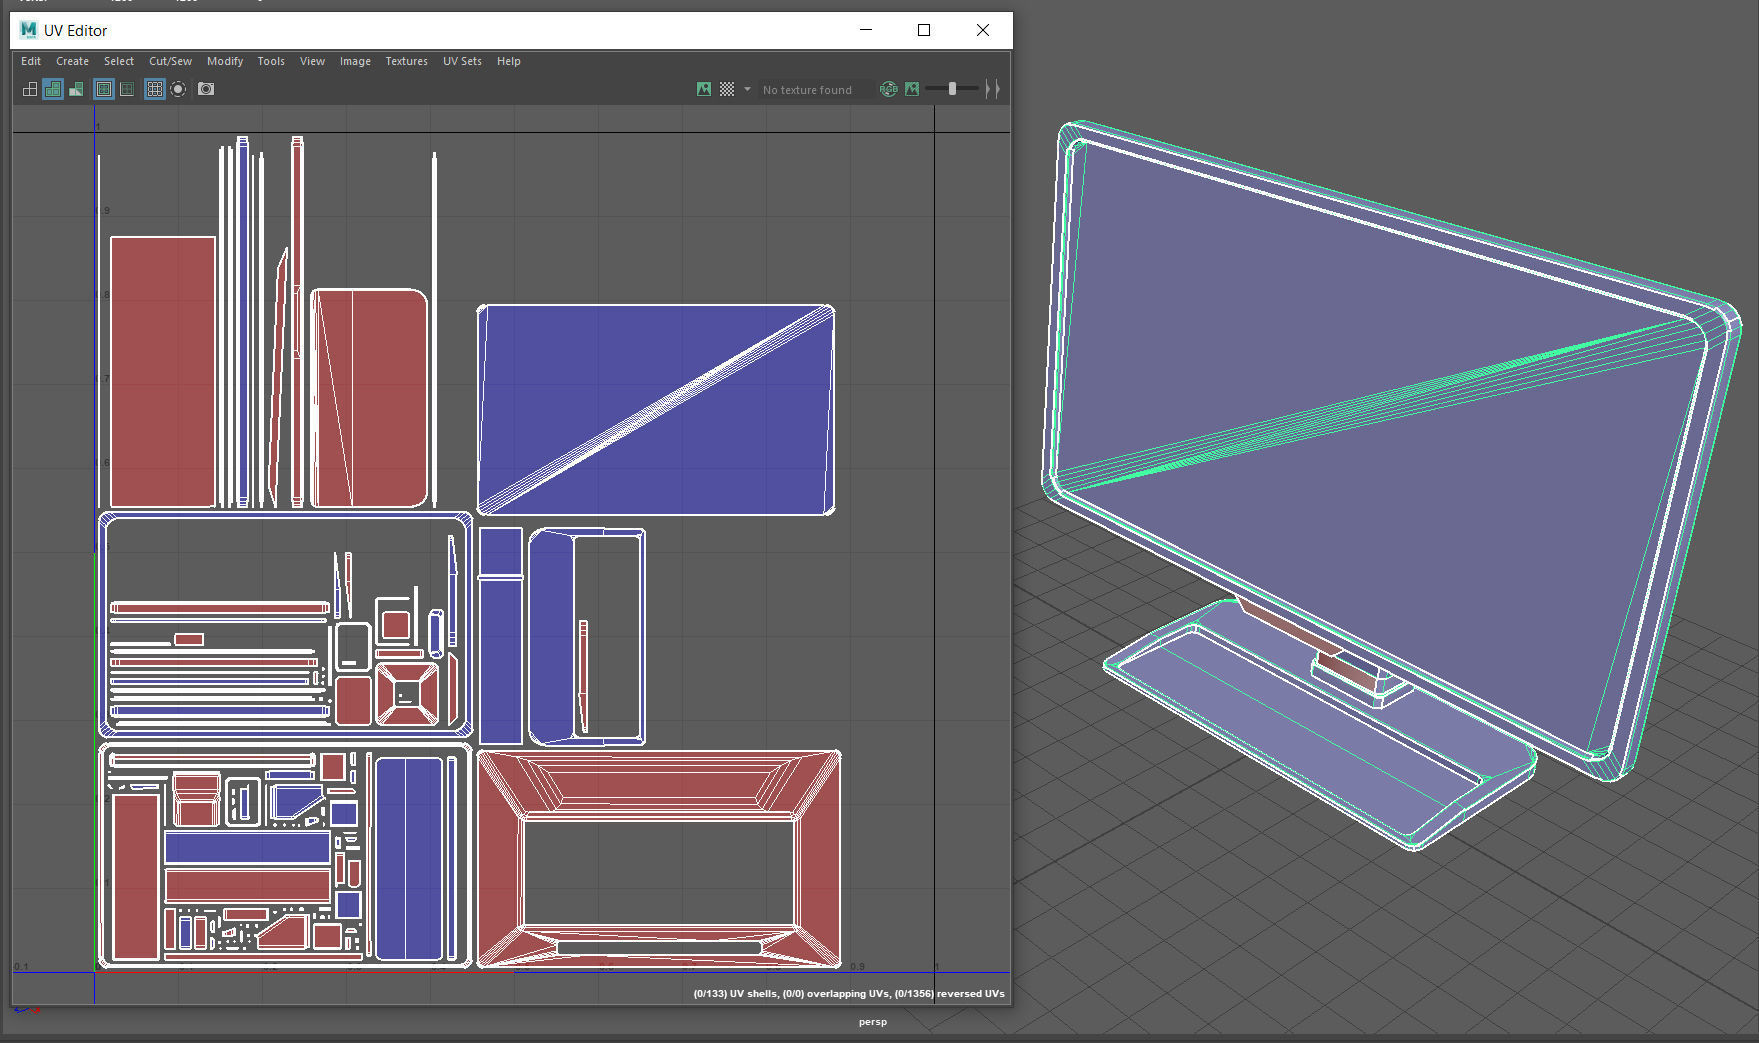Open the Edit menu in UV Editor
Image resolution: width=1759 pixels, height=1043 pixels.
pos(31,61)
